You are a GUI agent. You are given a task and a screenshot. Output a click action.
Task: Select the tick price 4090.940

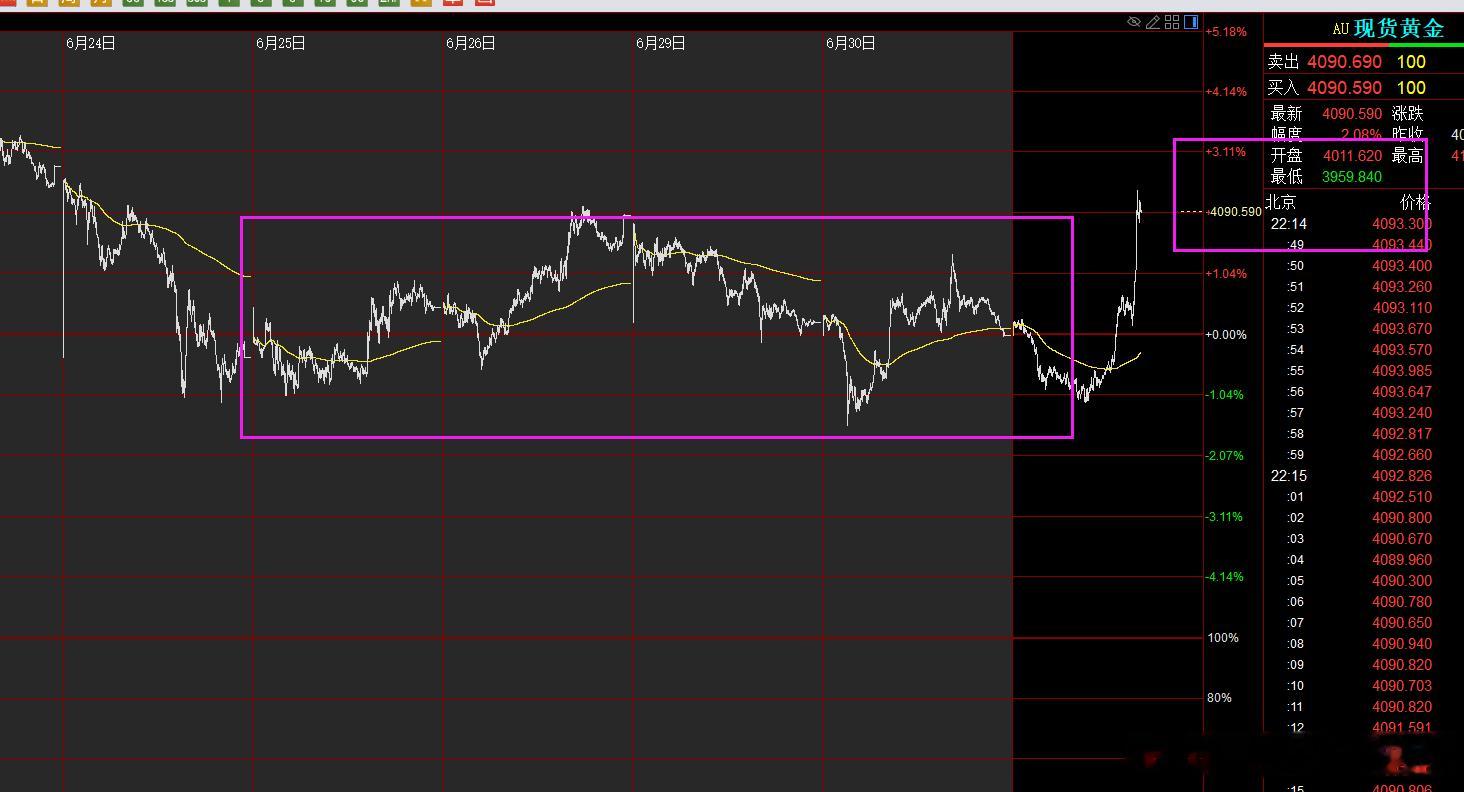coord(1402,644)
